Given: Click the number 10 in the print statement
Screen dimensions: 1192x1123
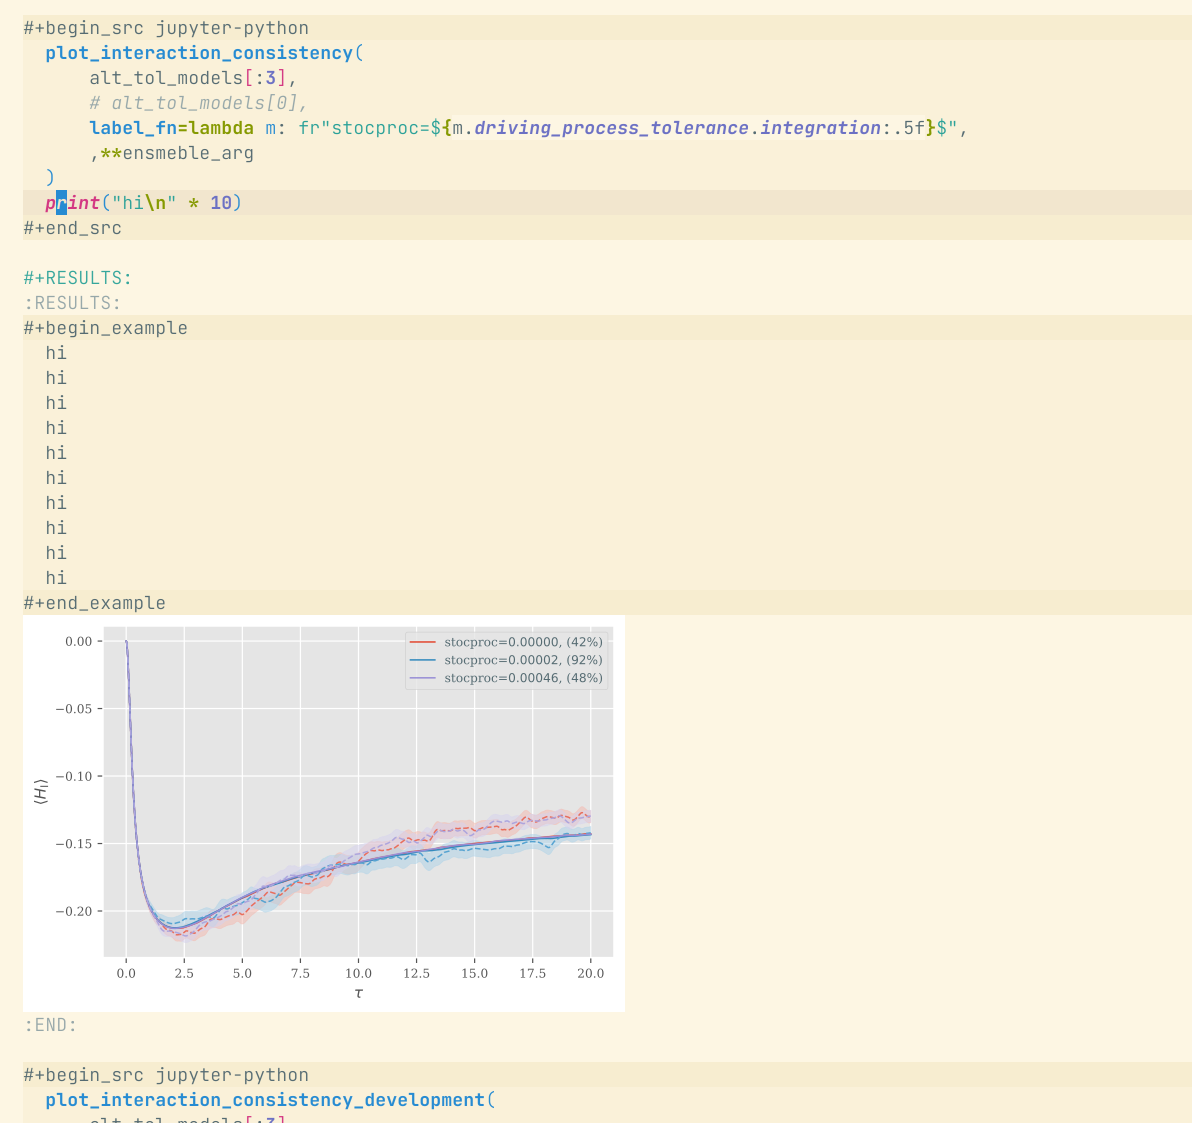Looking at the screenshot, I should click(x=220, y=203).
